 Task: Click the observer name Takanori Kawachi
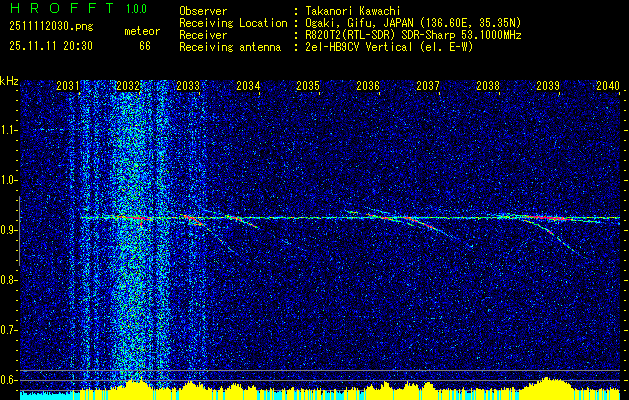(x=353, y=11)
